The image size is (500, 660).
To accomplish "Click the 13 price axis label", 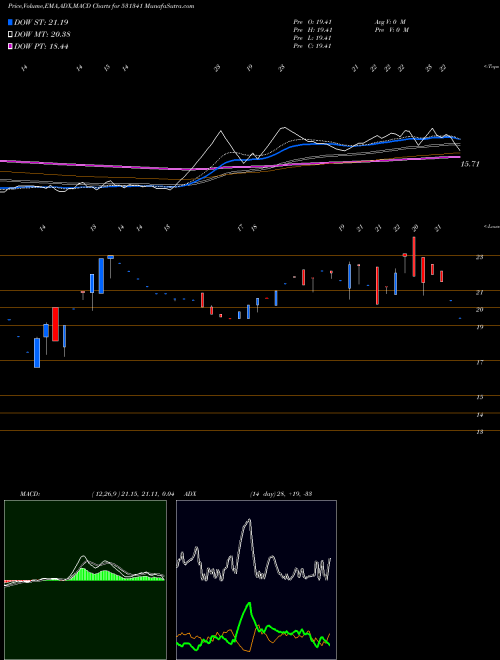I will tap(479, 432).
